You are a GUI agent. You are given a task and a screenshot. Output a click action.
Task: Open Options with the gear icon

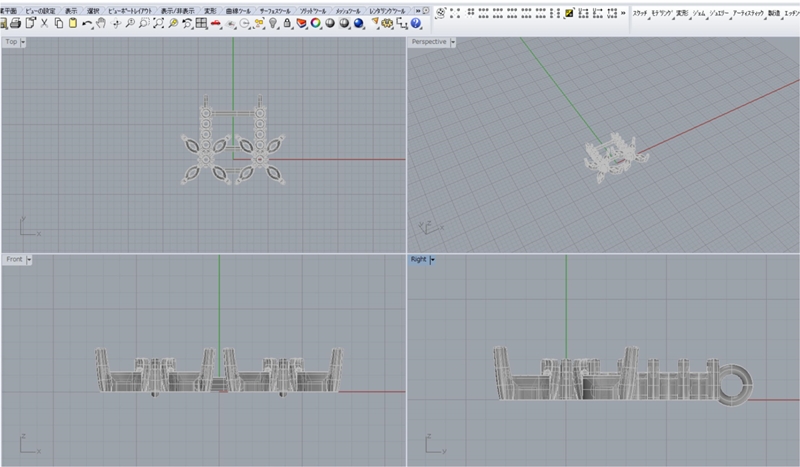point(388,23)
